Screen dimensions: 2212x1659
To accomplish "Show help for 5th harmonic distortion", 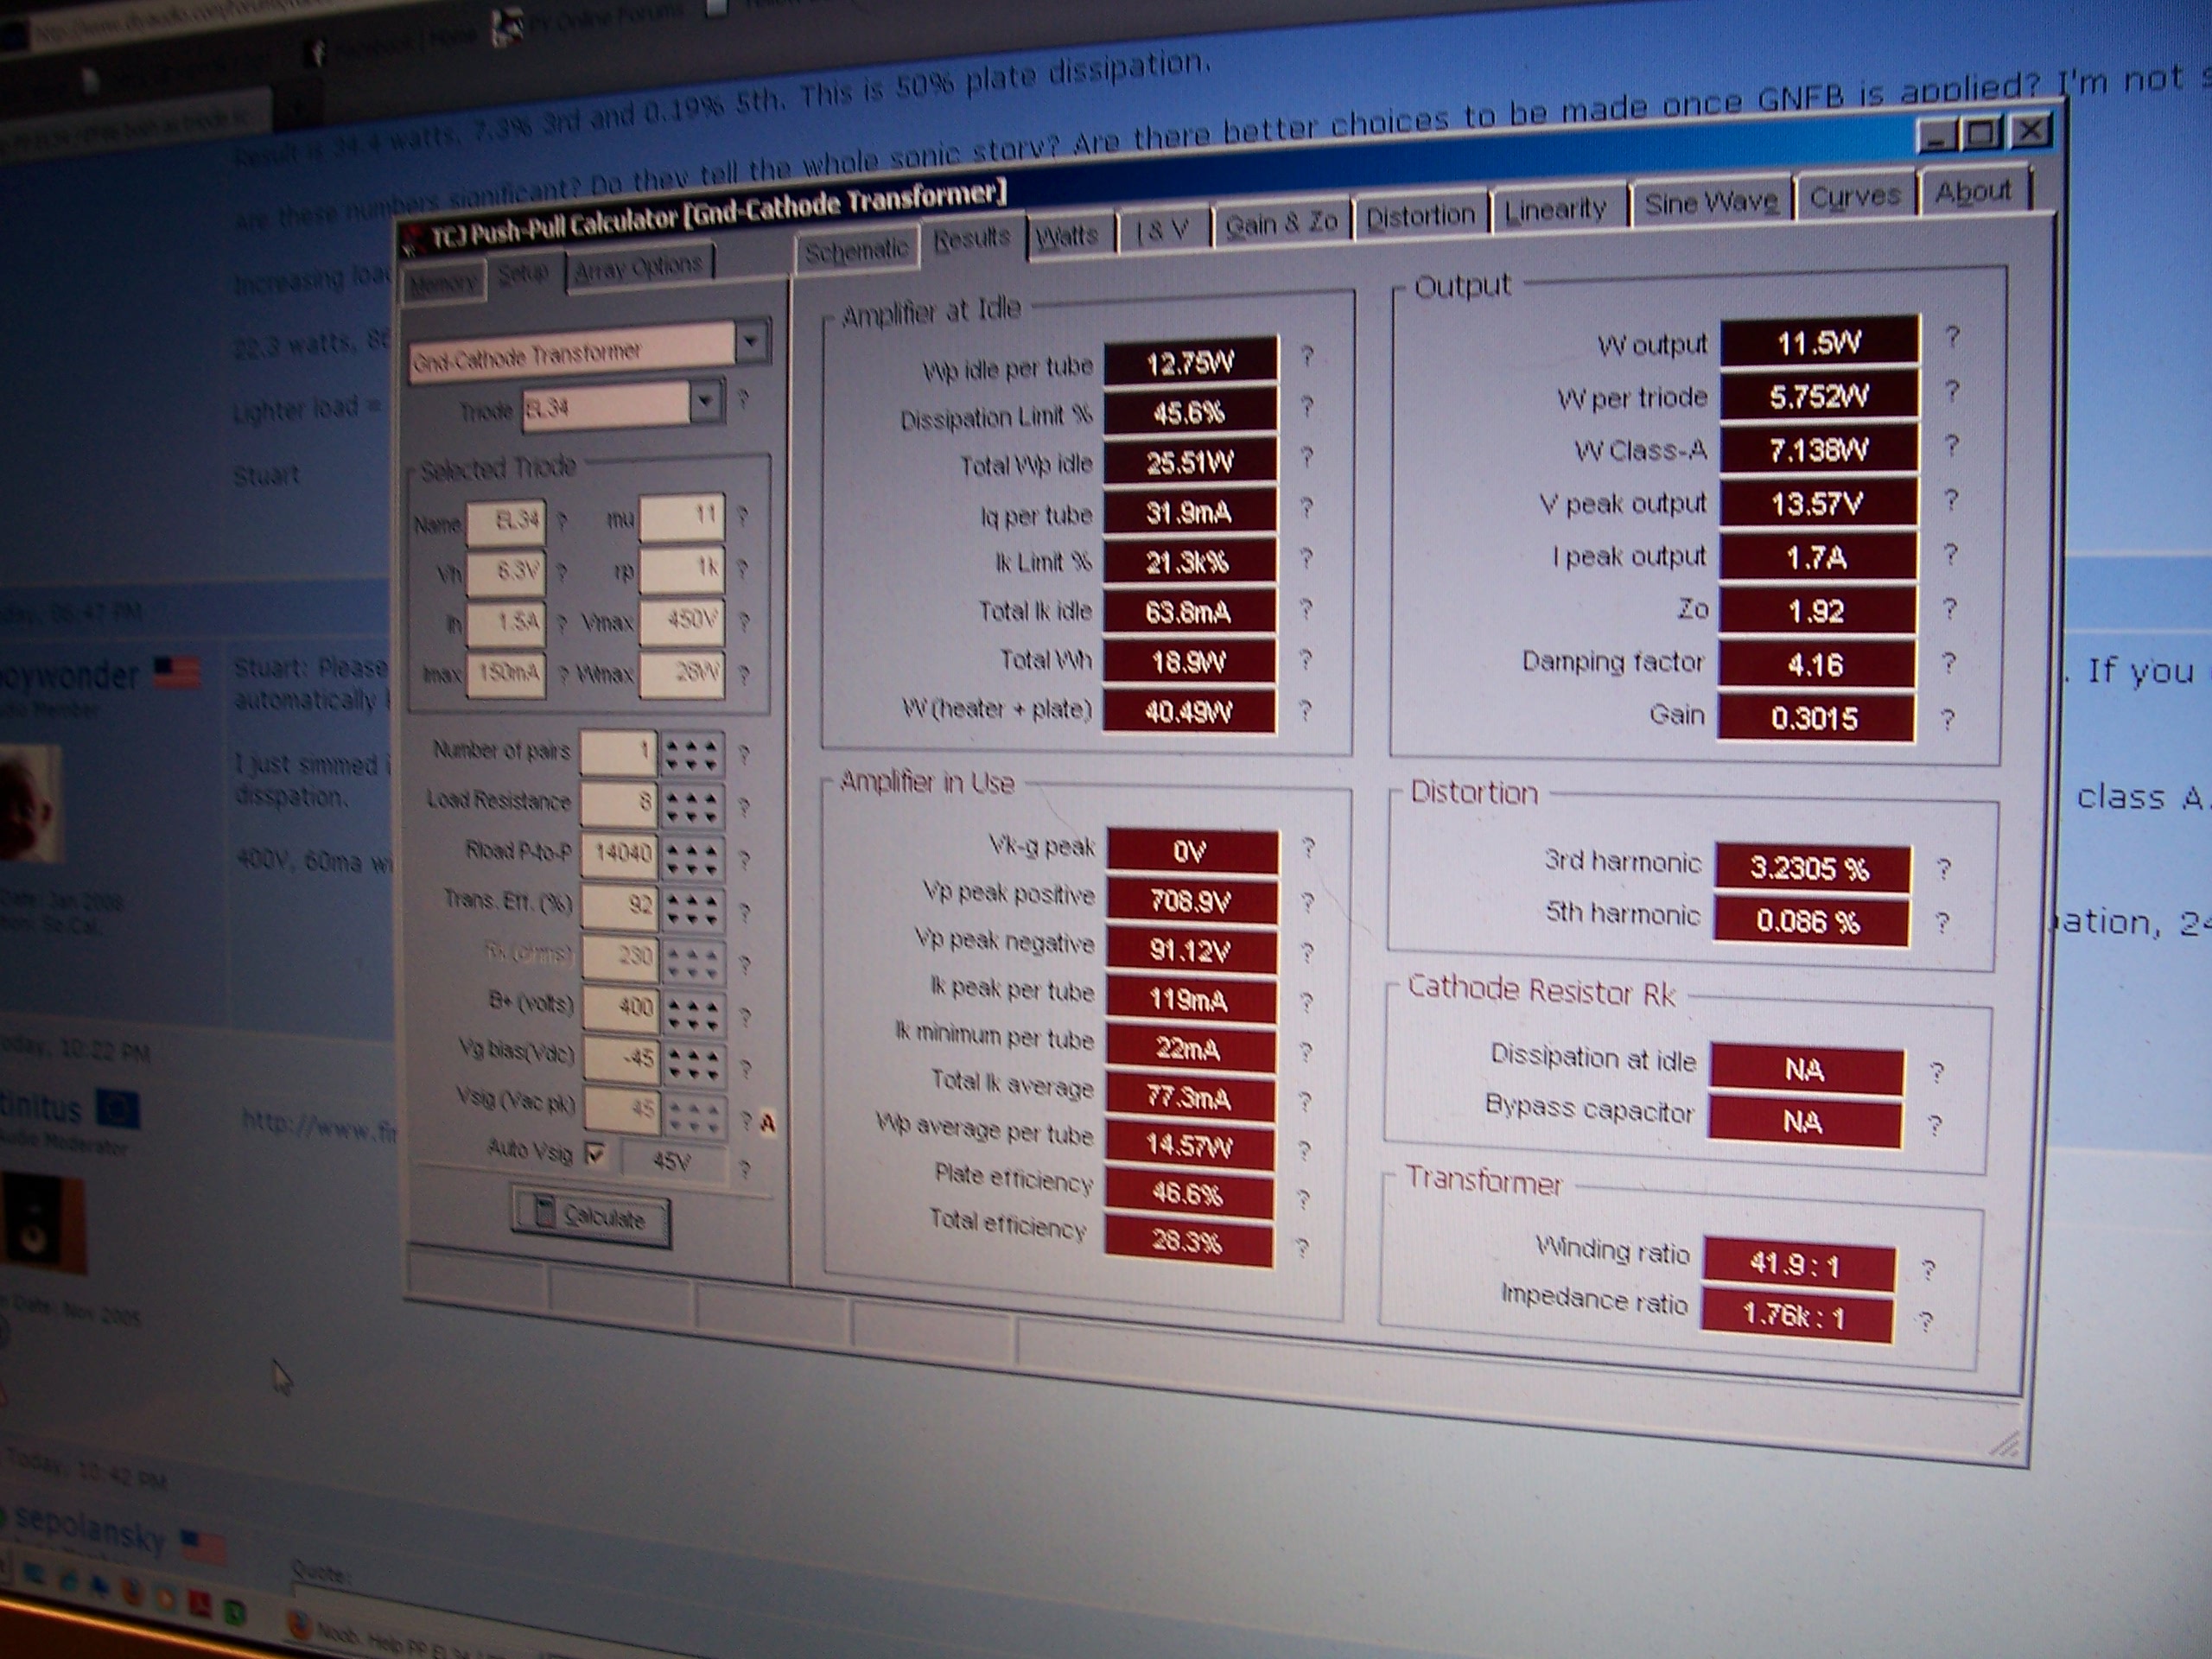I will pyautogui.click(x=1942, y=922).
